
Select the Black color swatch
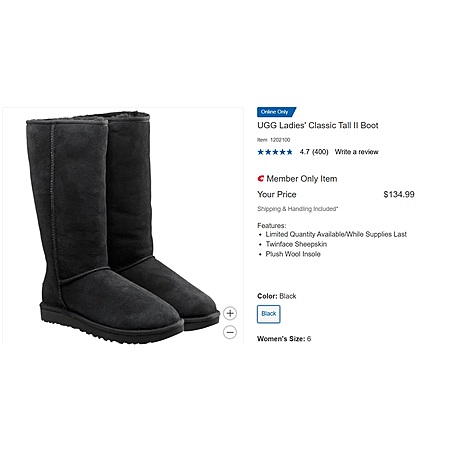269,314
